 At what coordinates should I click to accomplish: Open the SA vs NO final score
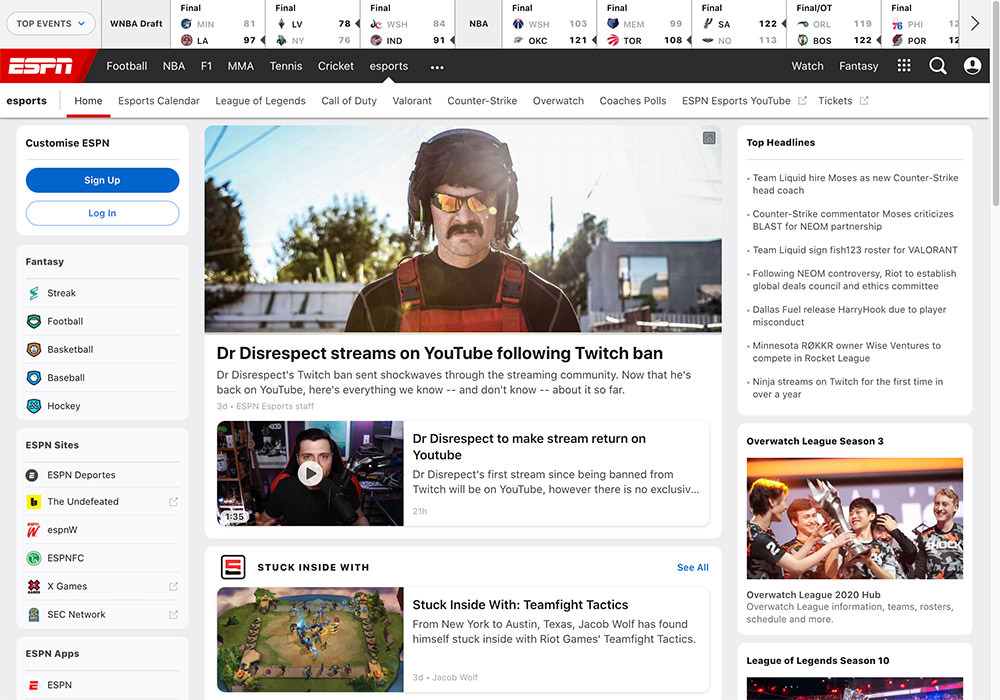(740, 24)
